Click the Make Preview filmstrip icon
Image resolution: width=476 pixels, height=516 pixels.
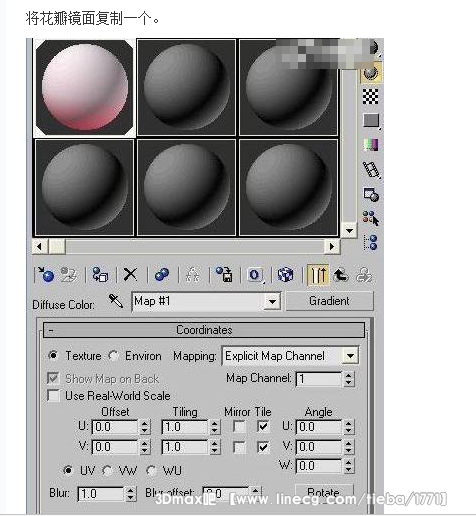371,169
